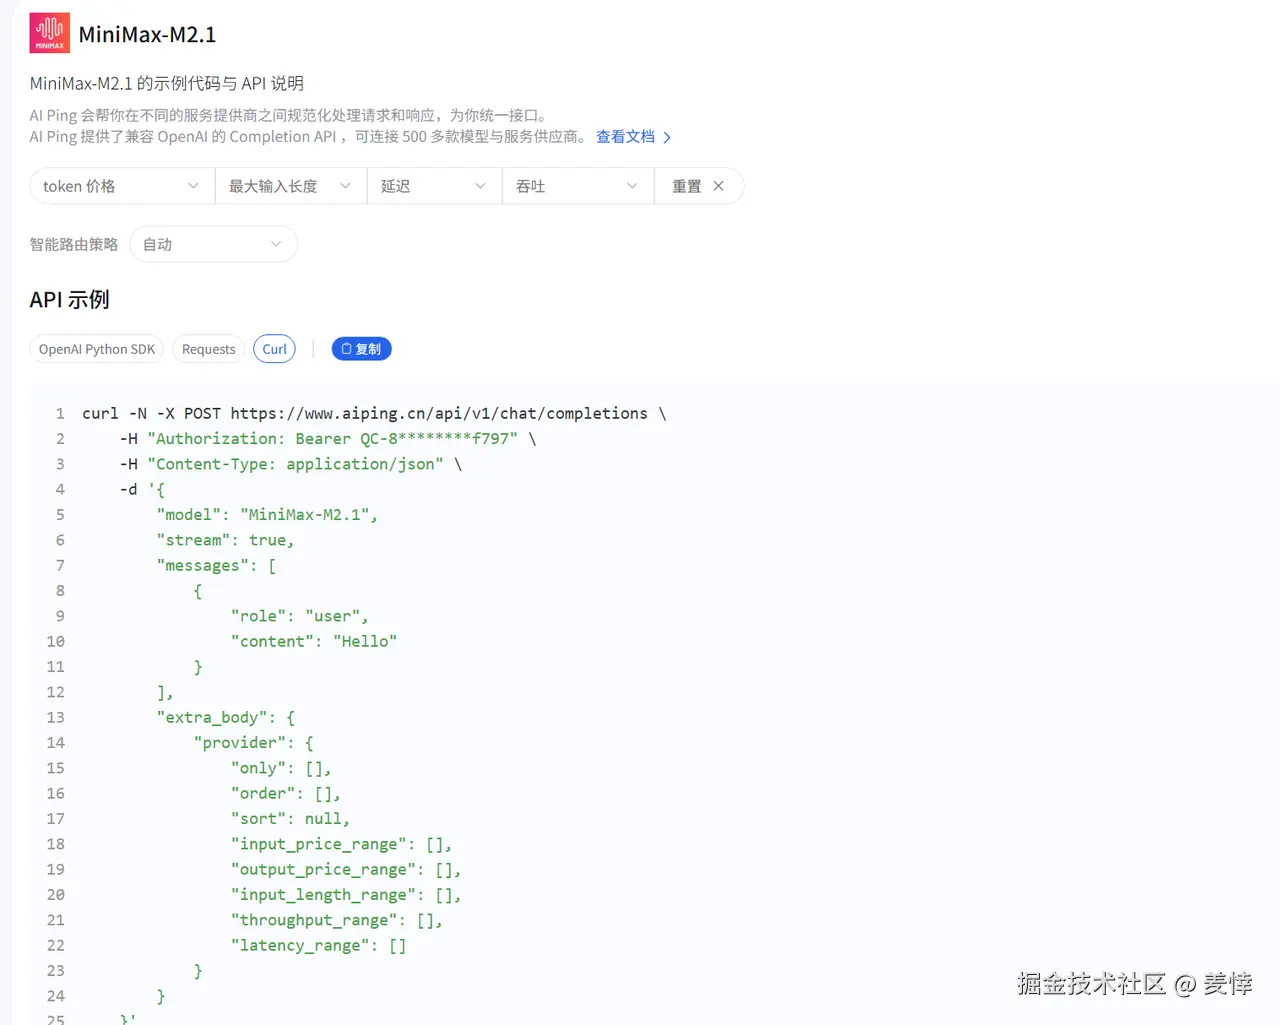Click the "sort": null line
This screenshot has width=1280, height=1025.
click(290, 819)
